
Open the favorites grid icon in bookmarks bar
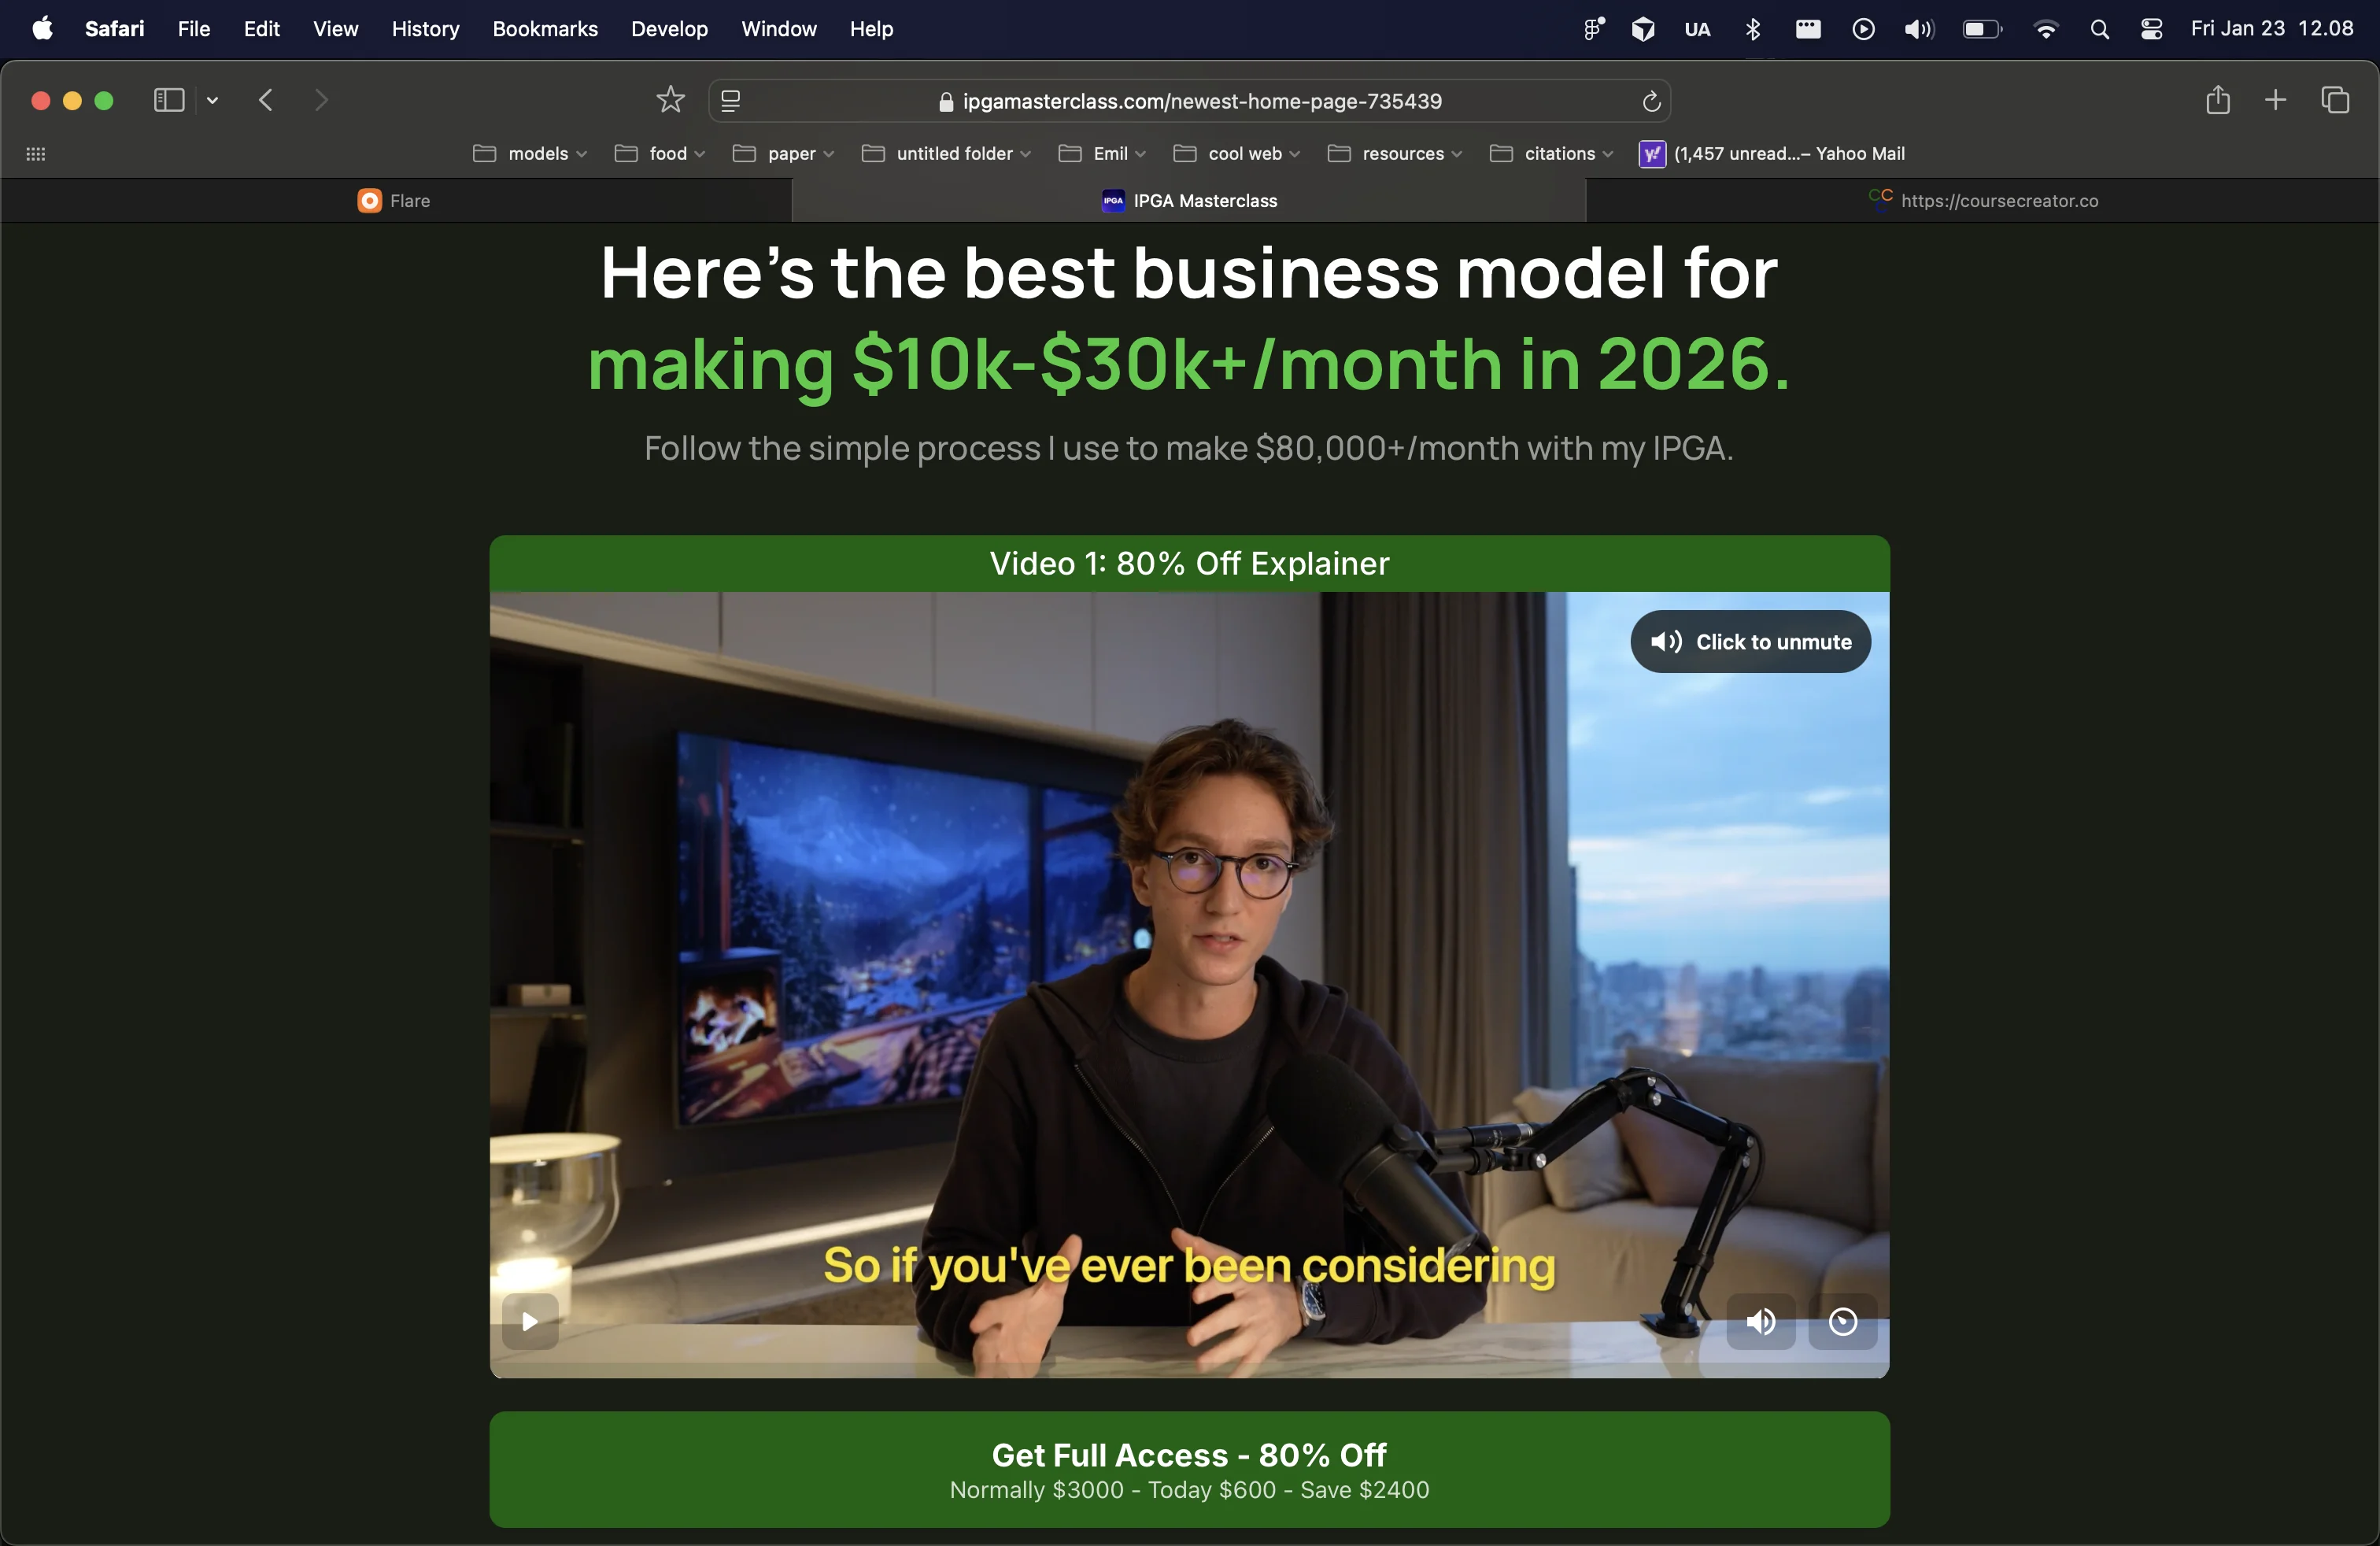click(x=36, y=154)
